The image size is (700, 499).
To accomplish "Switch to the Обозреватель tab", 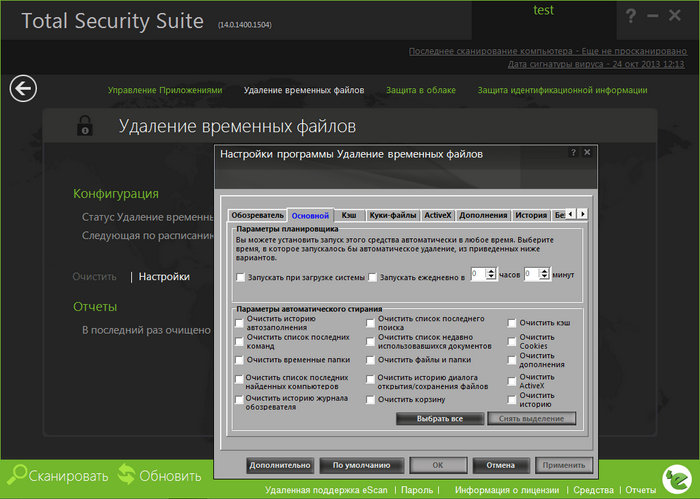I will pyautogui.click(x=257, y=215).
